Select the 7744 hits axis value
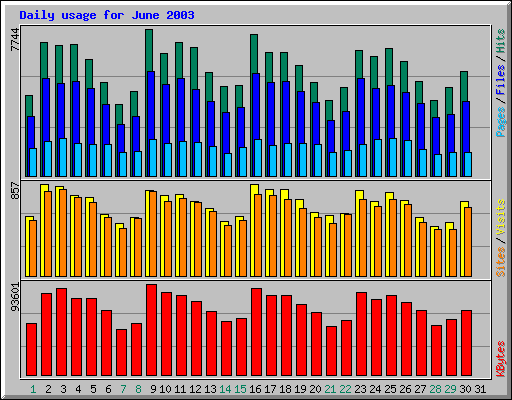512x400 pixels. (15, 40)
